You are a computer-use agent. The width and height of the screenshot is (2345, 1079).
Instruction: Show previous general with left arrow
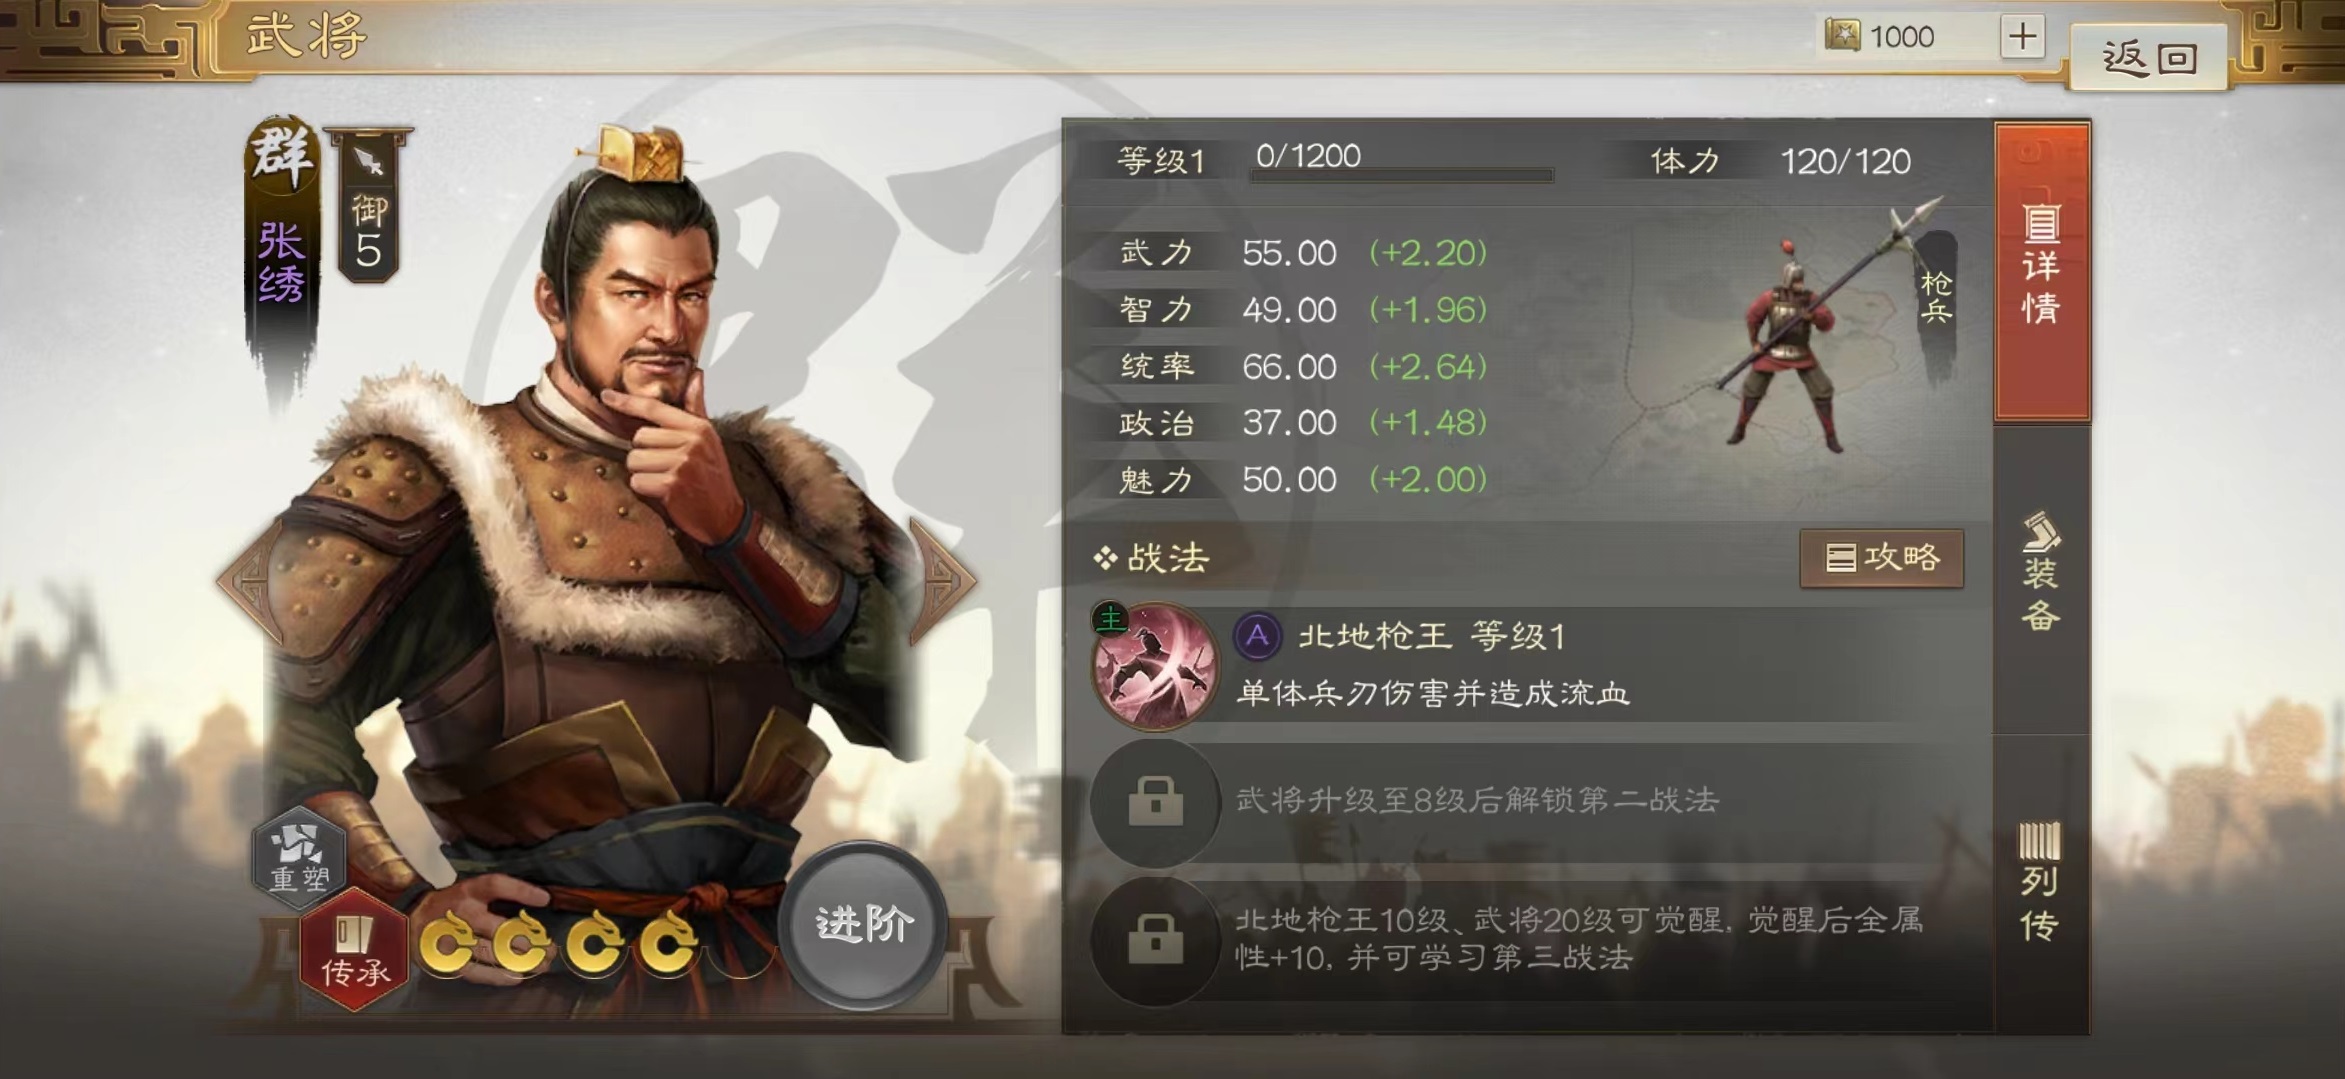click(251, 579)
